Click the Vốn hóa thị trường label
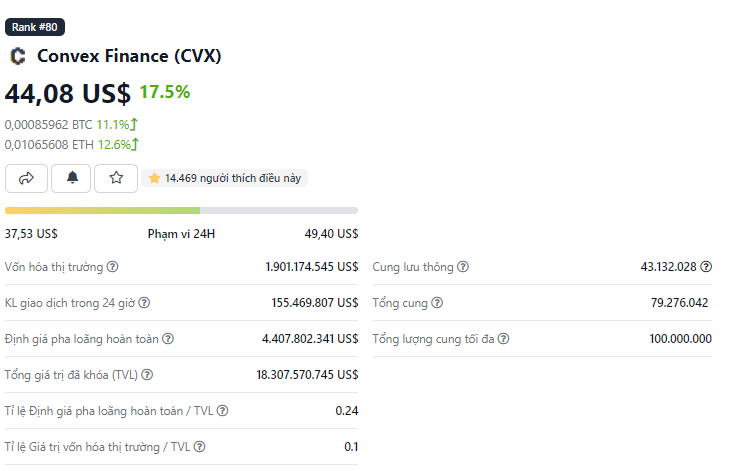The image size is (739, 471). pos(54,267)
